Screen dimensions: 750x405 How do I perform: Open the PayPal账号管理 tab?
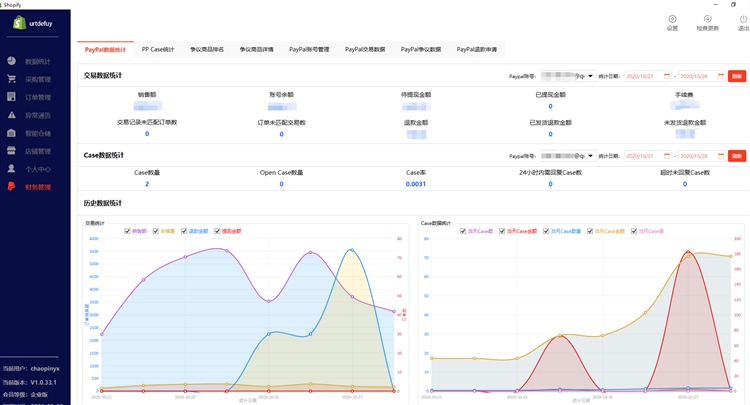click(309, 49)
